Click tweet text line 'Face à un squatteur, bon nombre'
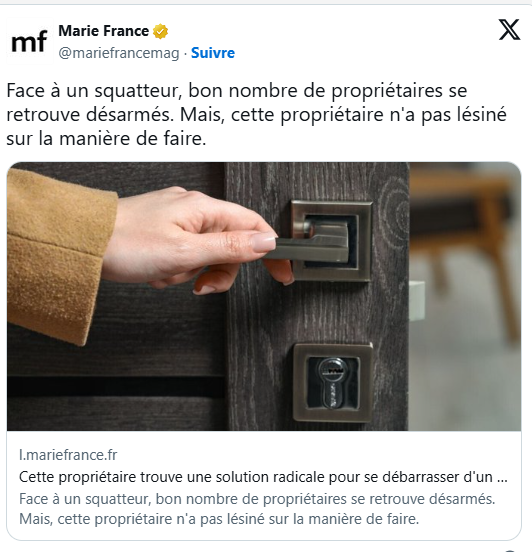This screenshot has width=532, height=552. [x=237, y=91]
